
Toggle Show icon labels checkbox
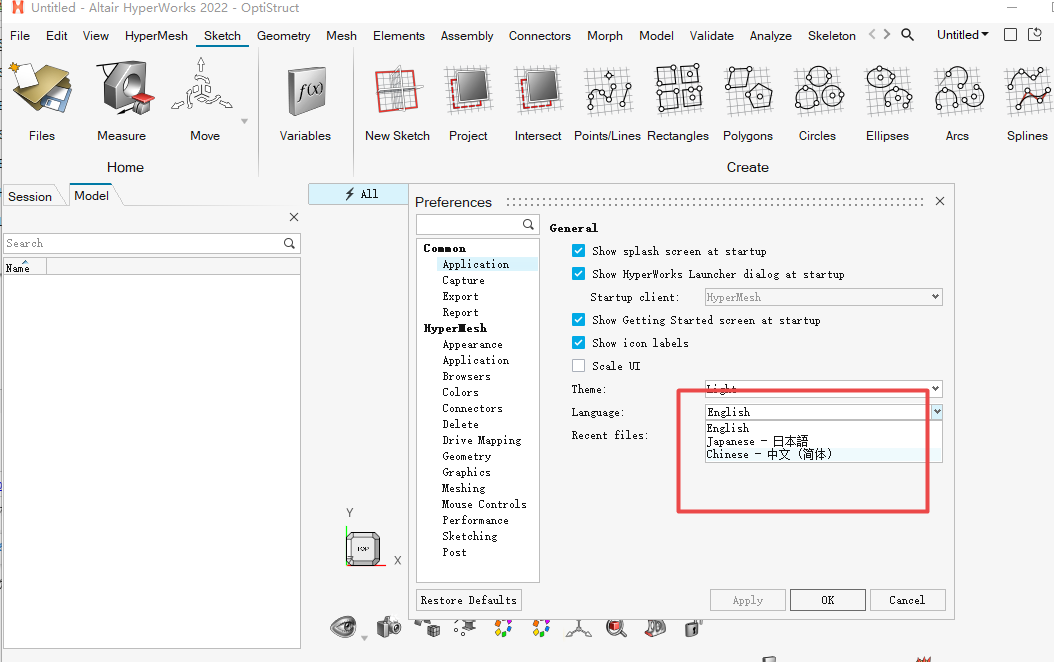click(578, 343)
